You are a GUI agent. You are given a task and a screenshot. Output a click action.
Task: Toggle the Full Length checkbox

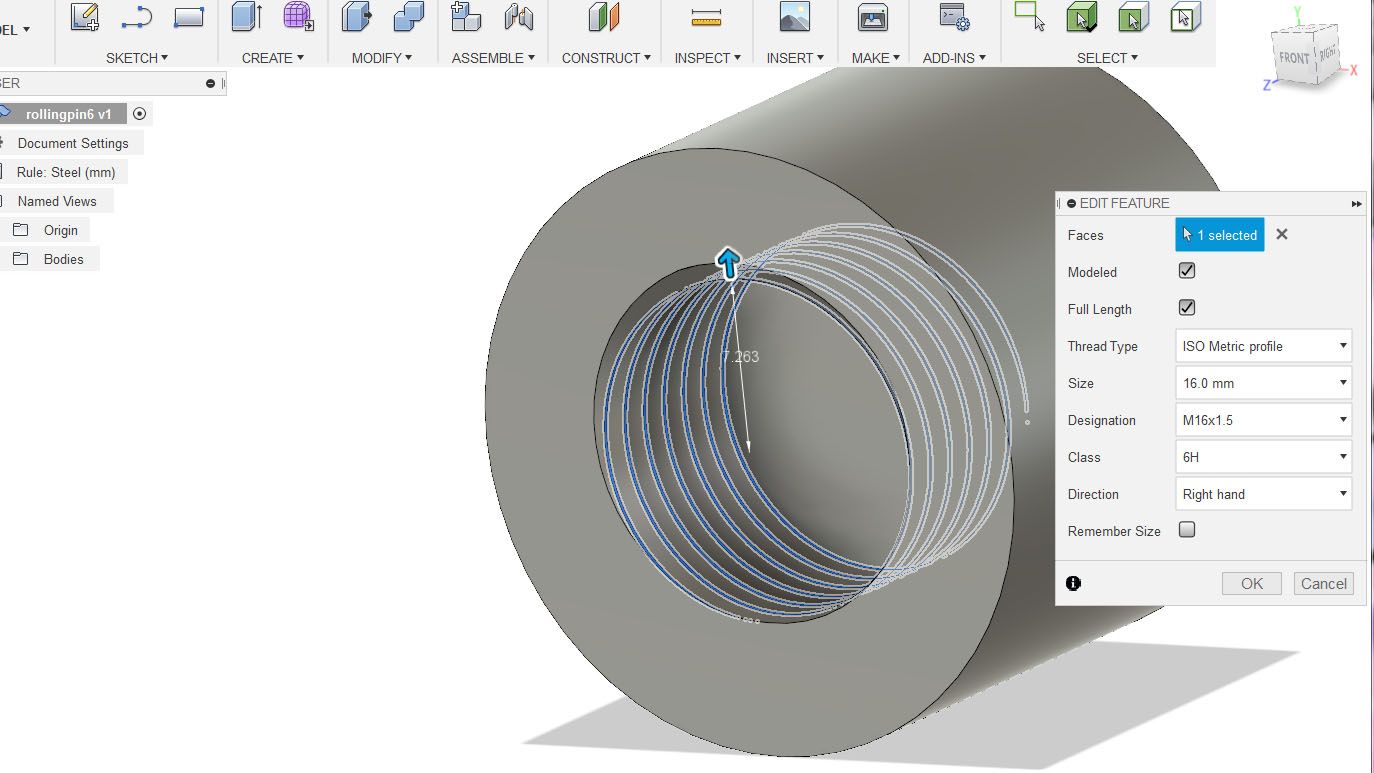(1187, 308)
